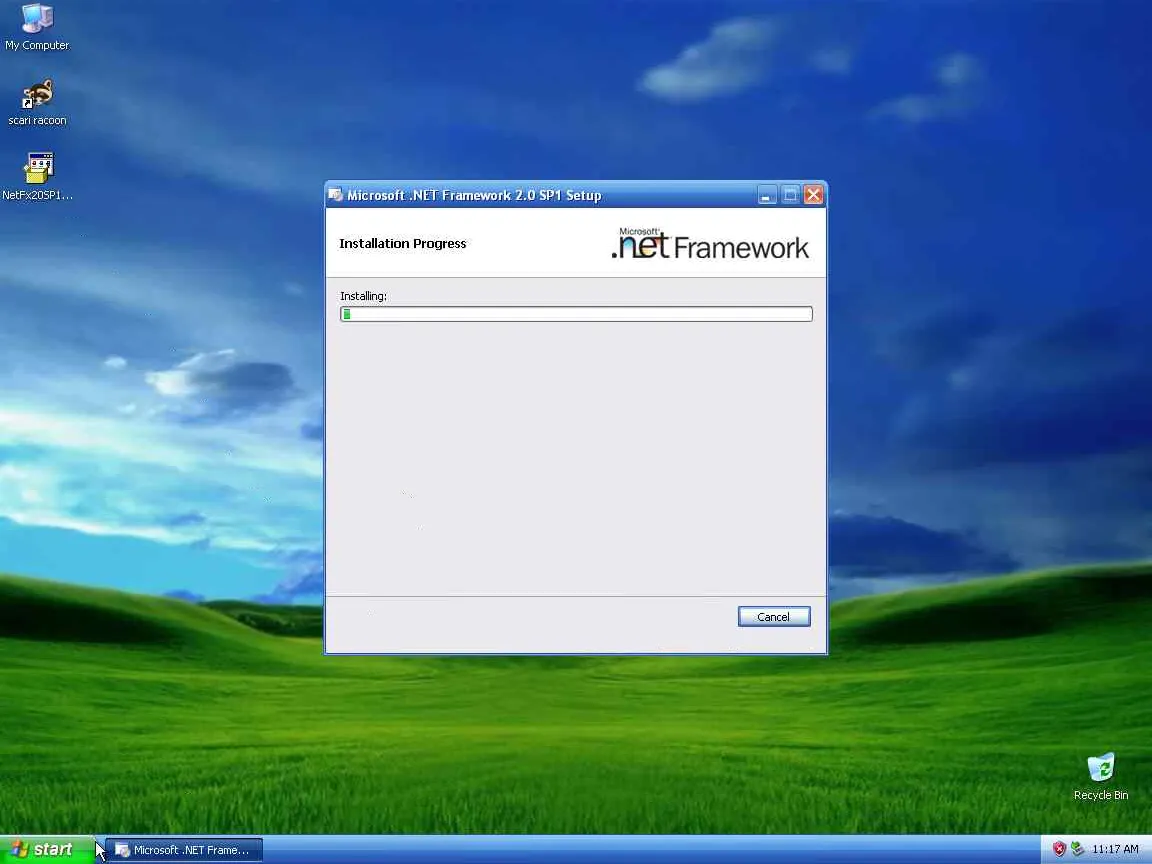Click the 11:17 AM system clock
The width and height of the screenshot is (1152, 864).
click(1115, 849)
